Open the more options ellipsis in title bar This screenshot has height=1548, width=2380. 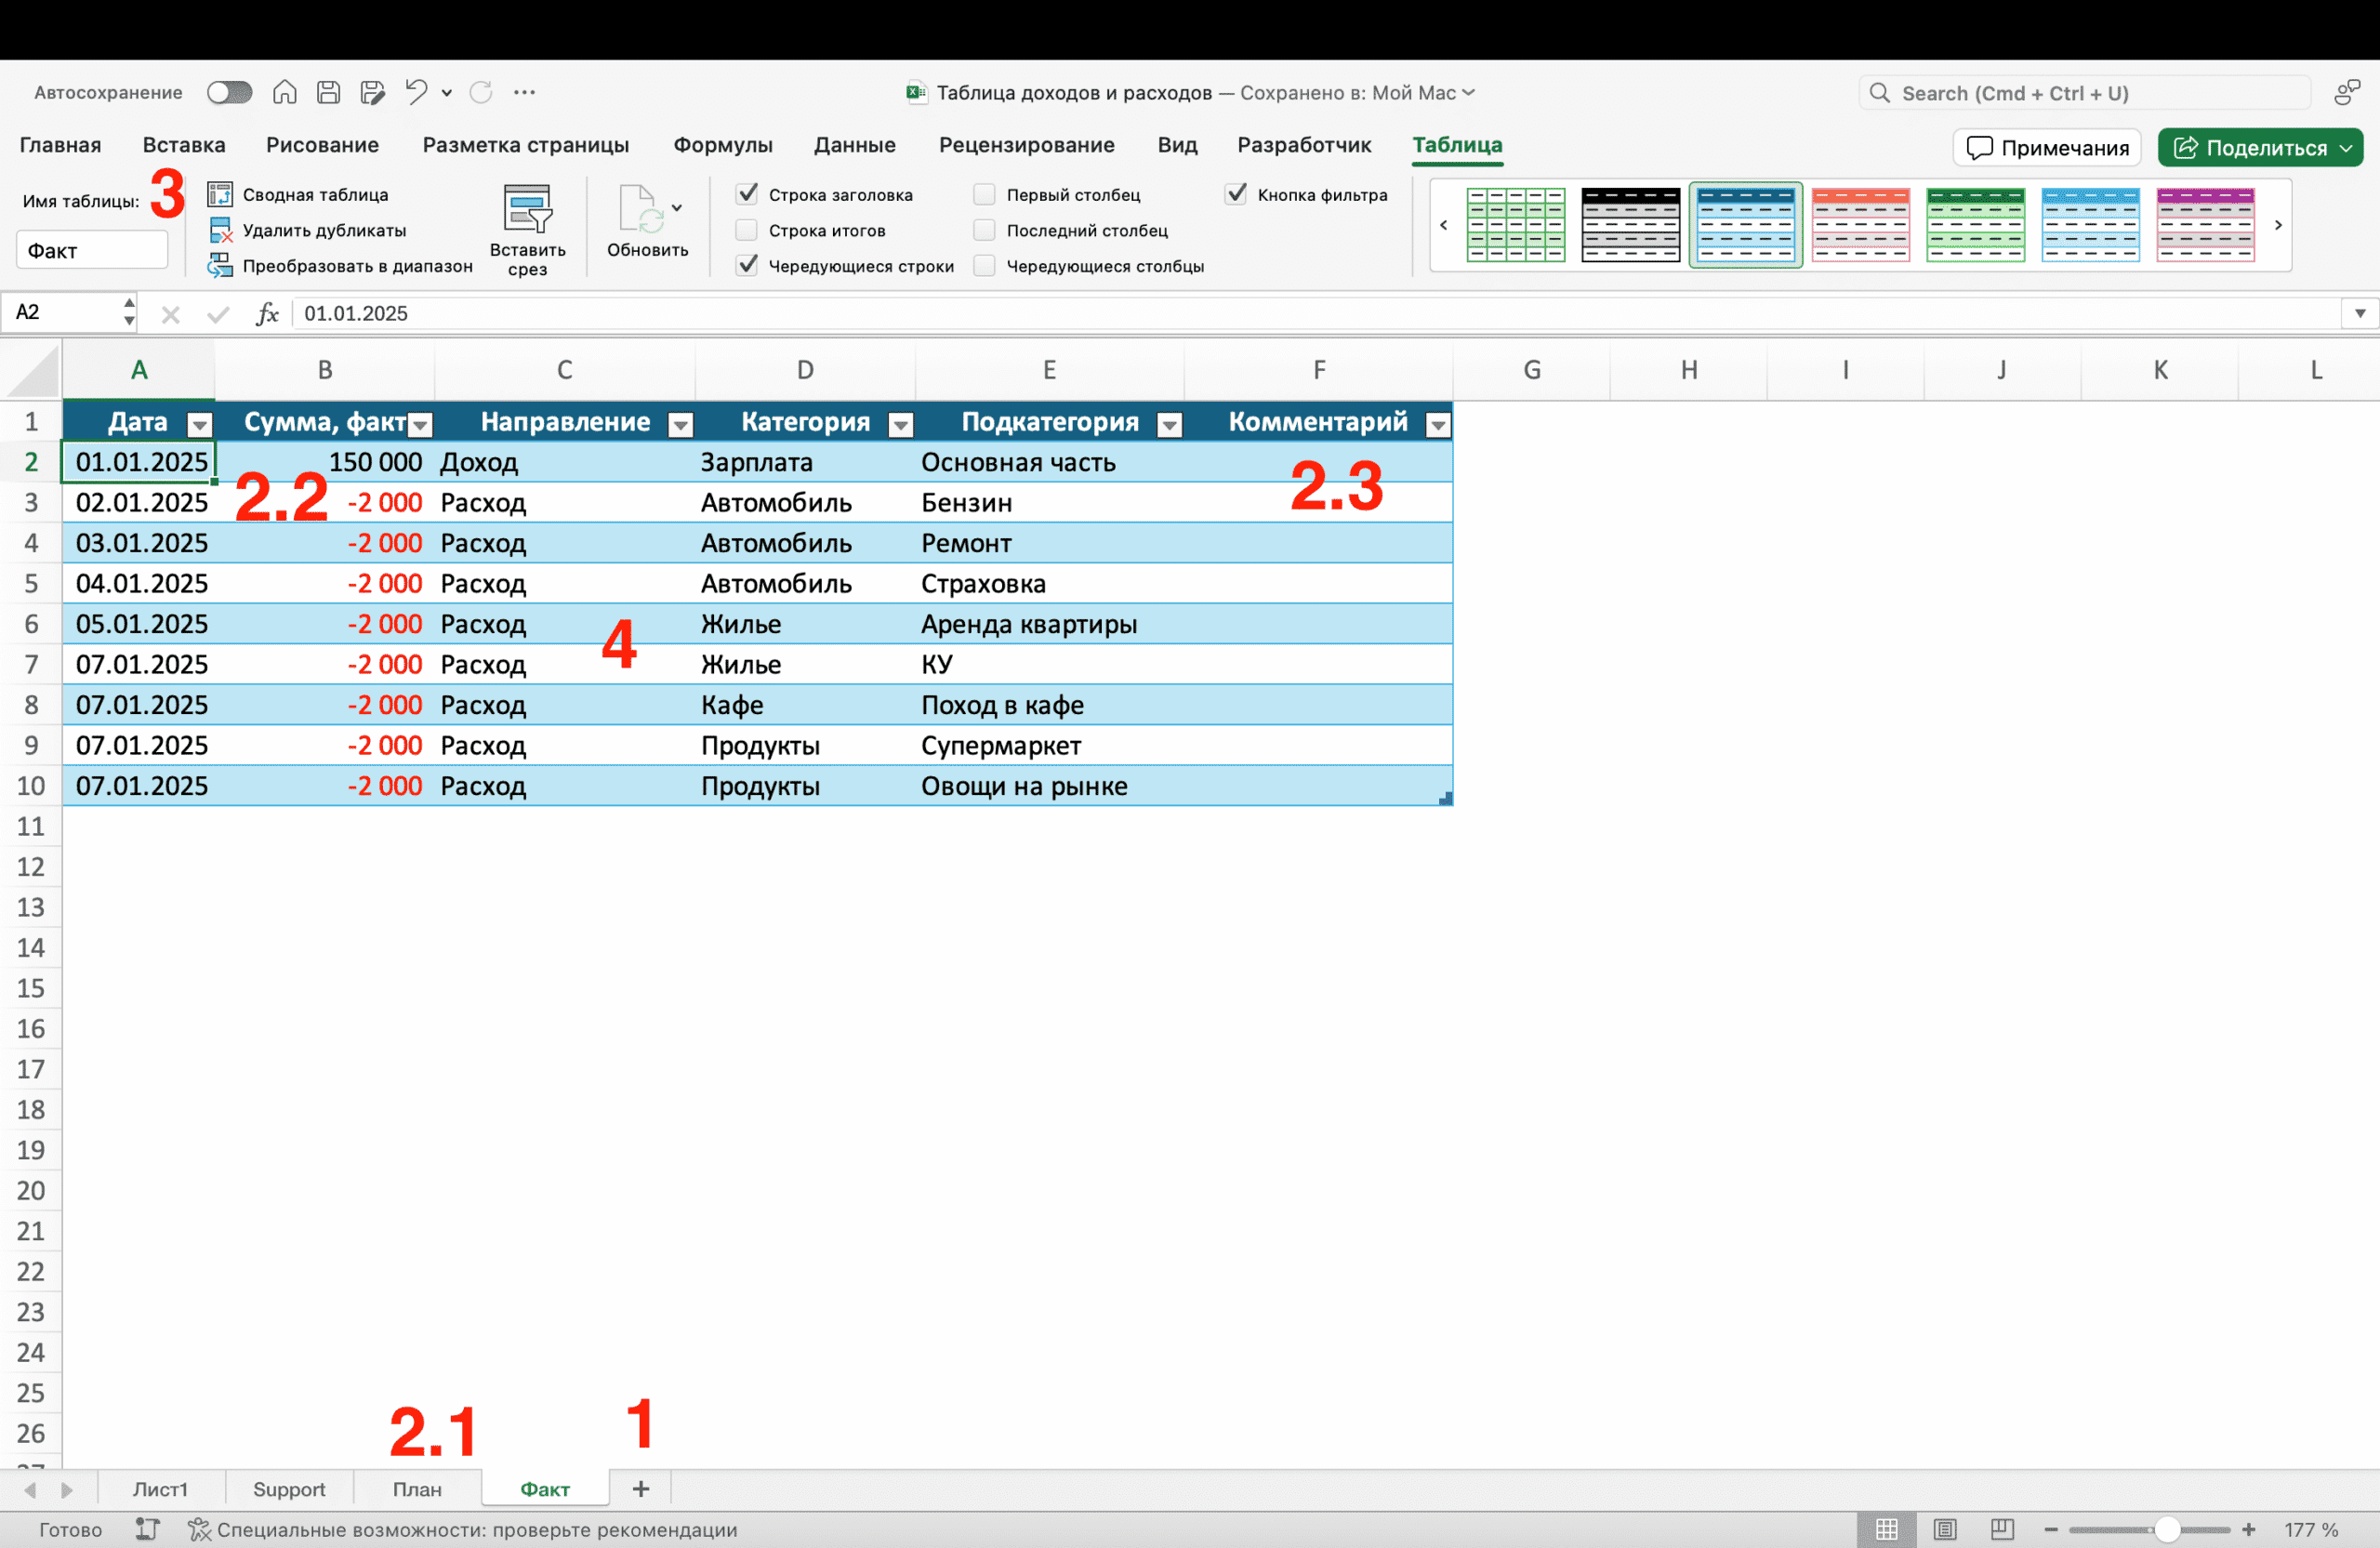point(524,92)
